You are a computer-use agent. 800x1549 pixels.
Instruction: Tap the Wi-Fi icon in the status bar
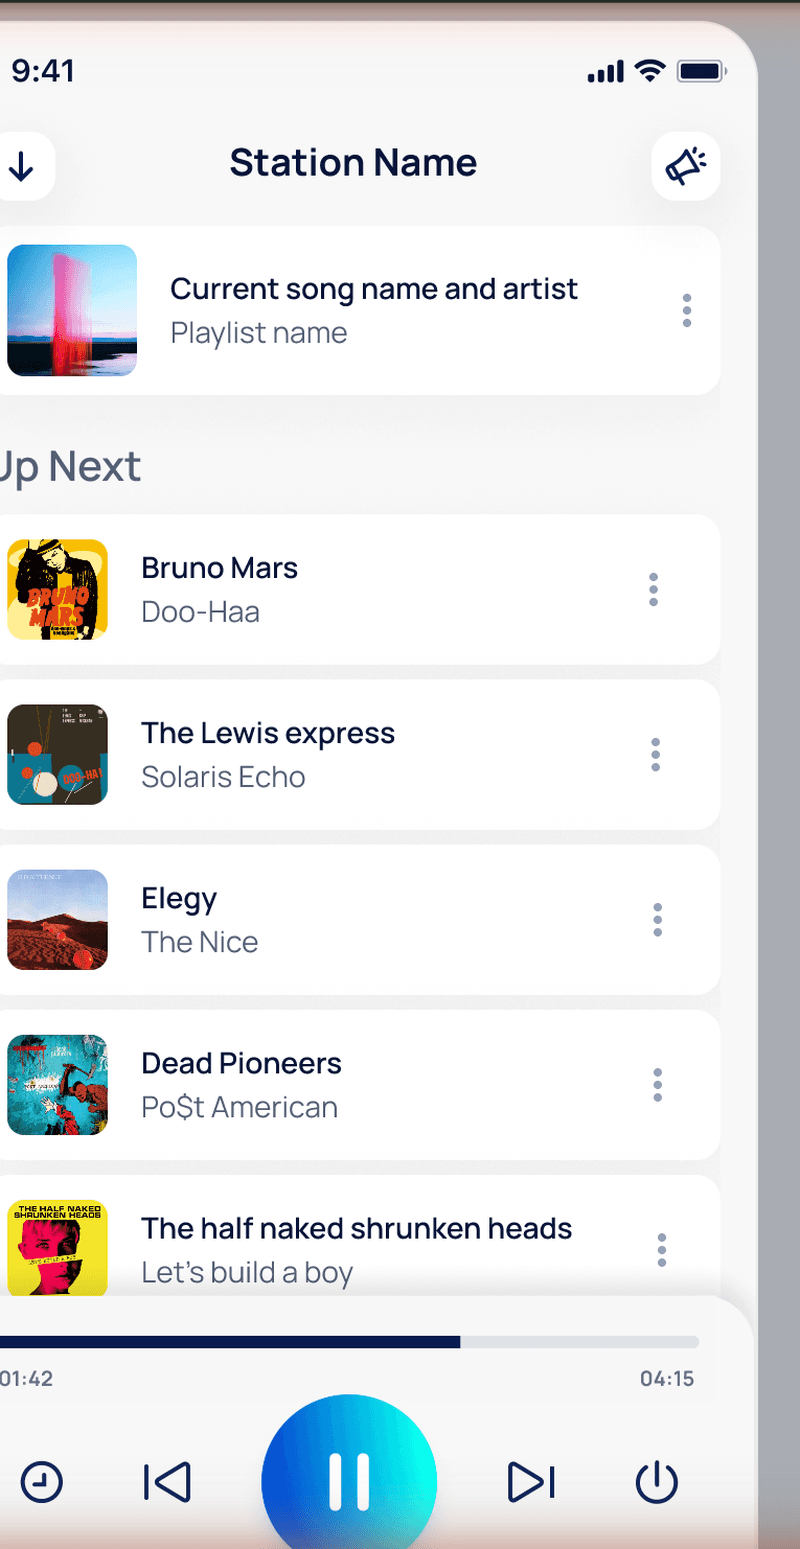[650, 72]
